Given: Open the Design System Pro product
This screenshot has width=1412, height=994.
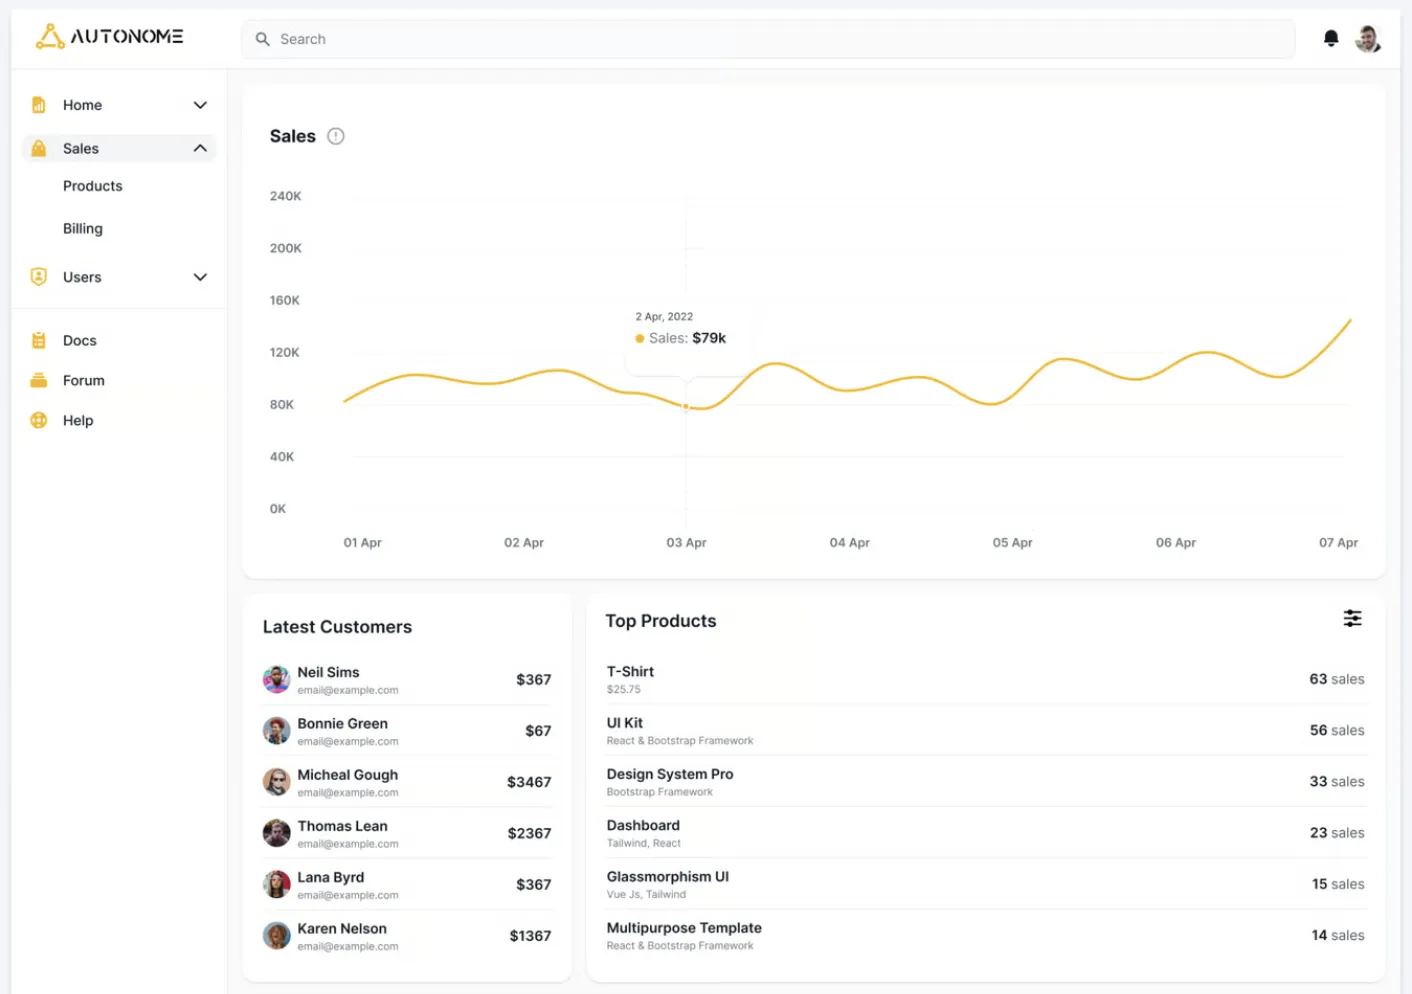Looking at the screenshot, I should [x=670, y=774].
